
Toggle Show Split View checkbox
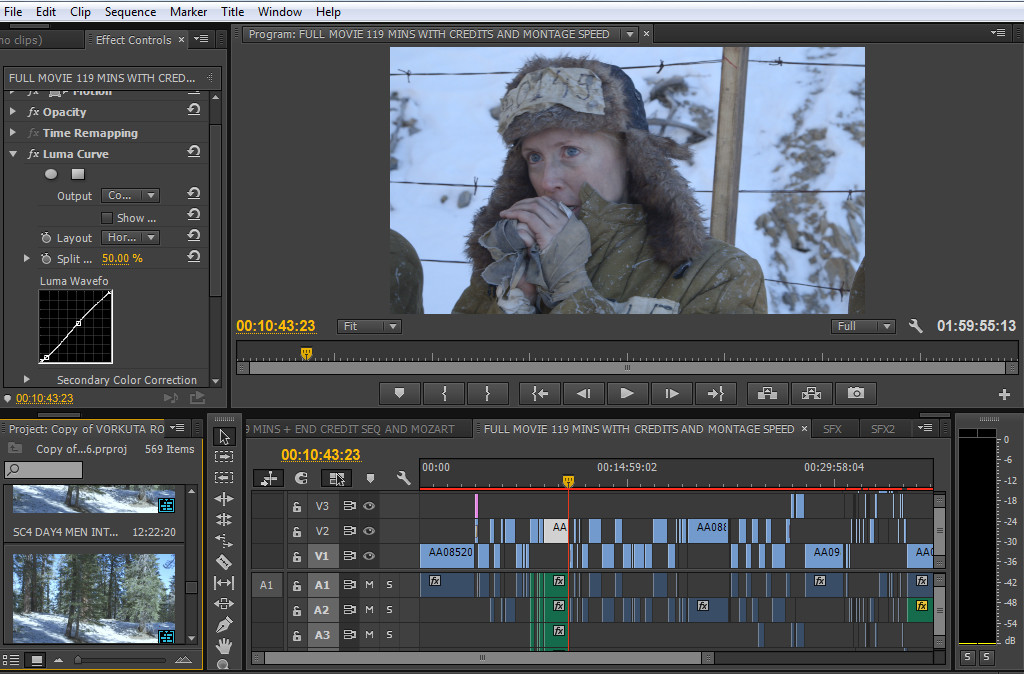tap(107, 217)
